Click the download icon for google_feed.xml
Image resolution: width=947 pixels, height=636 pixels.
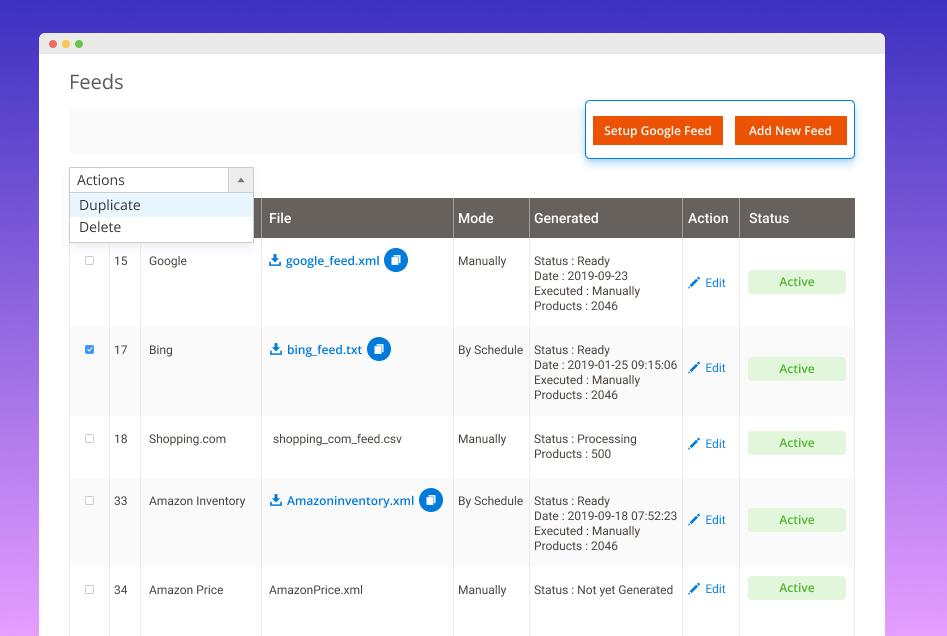(275, 260)
